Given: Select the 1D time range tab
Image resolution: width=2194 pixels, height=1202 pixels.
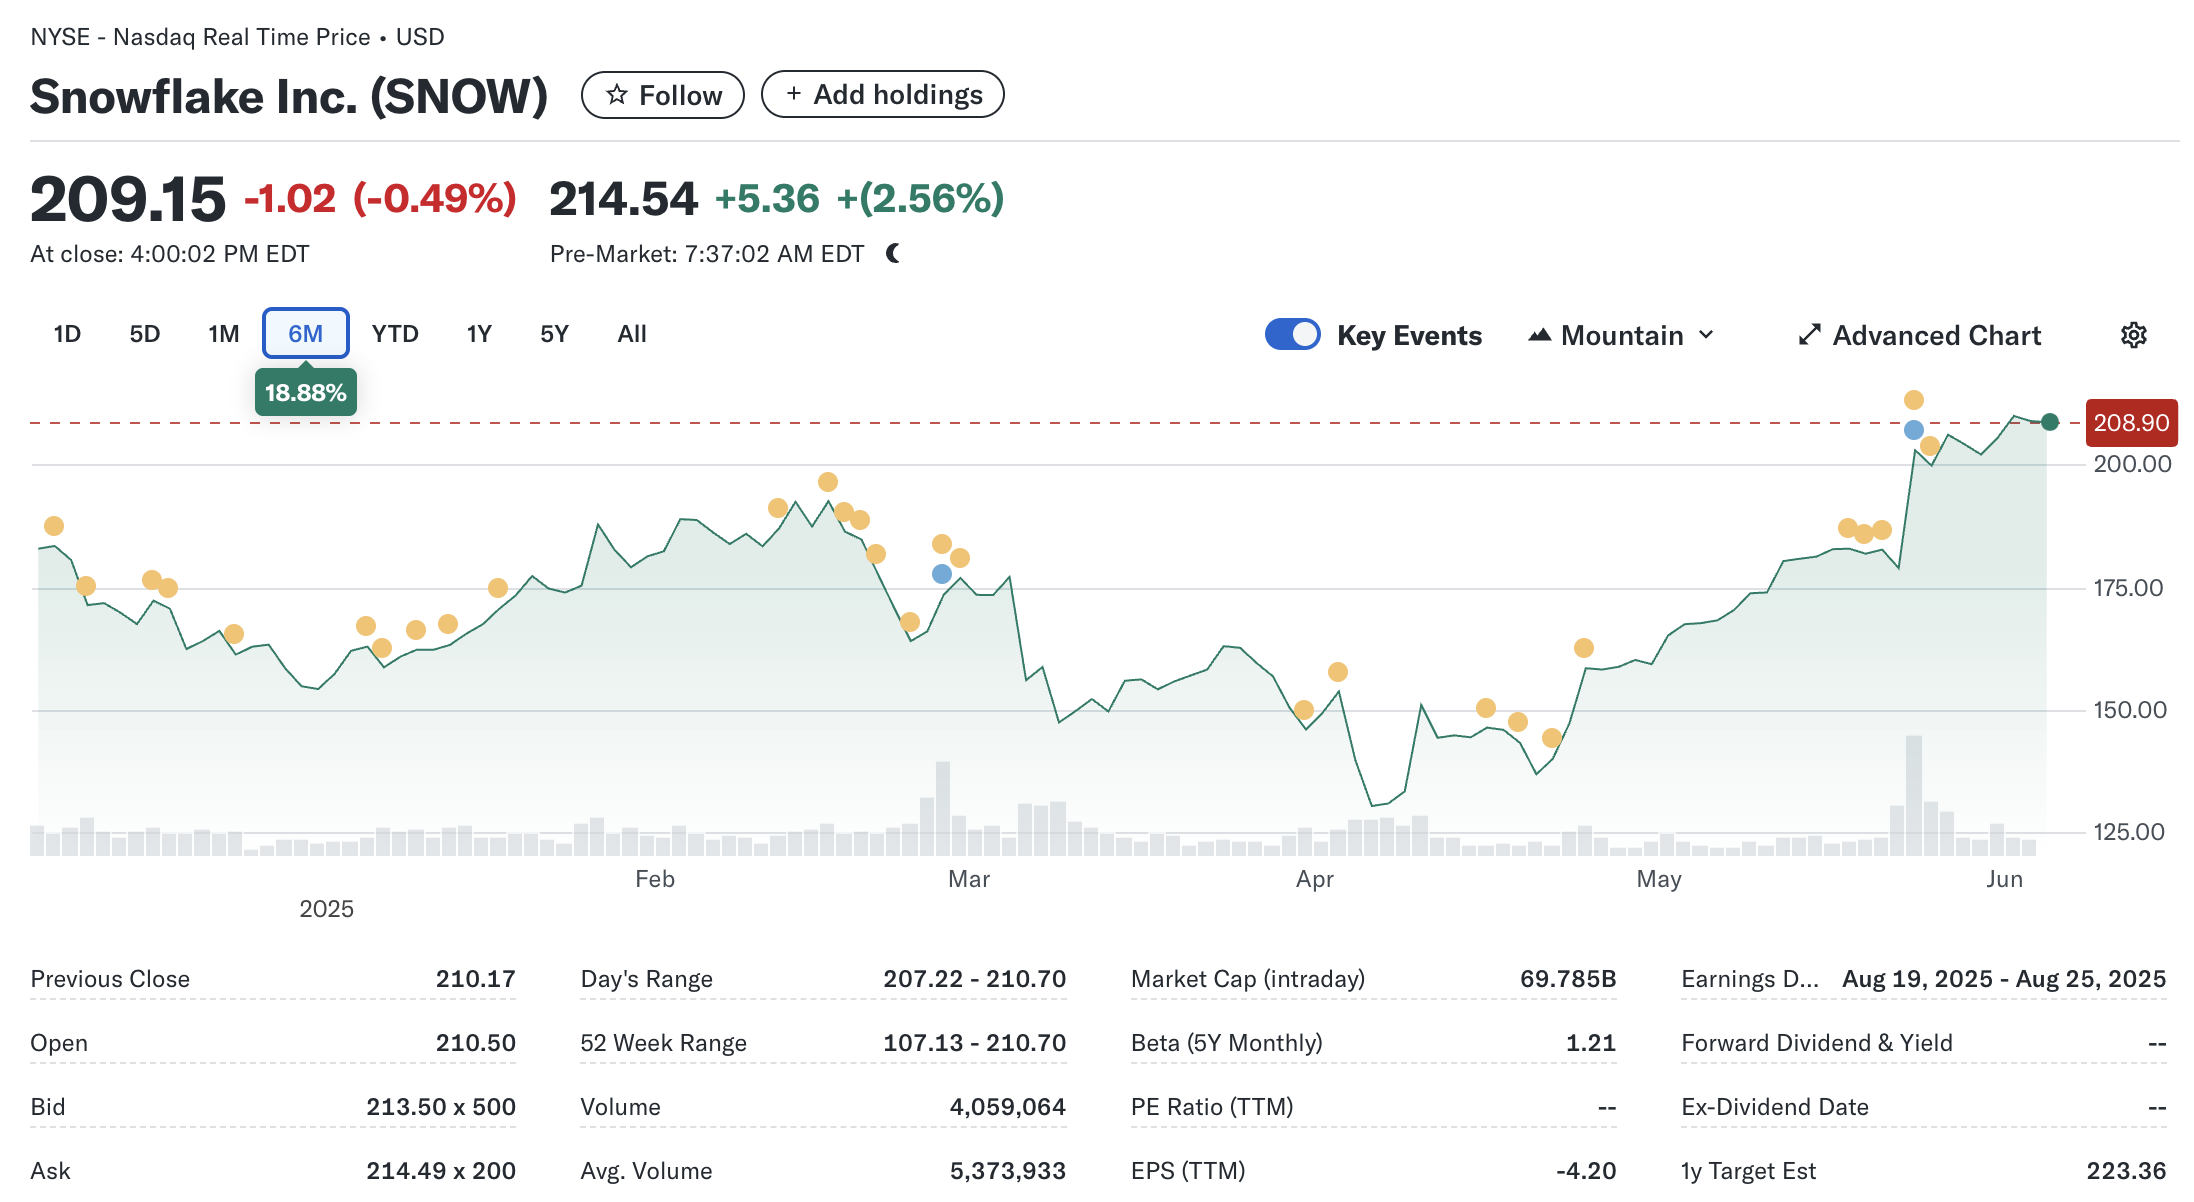Looking at the screenshot, I should [67, 334].
